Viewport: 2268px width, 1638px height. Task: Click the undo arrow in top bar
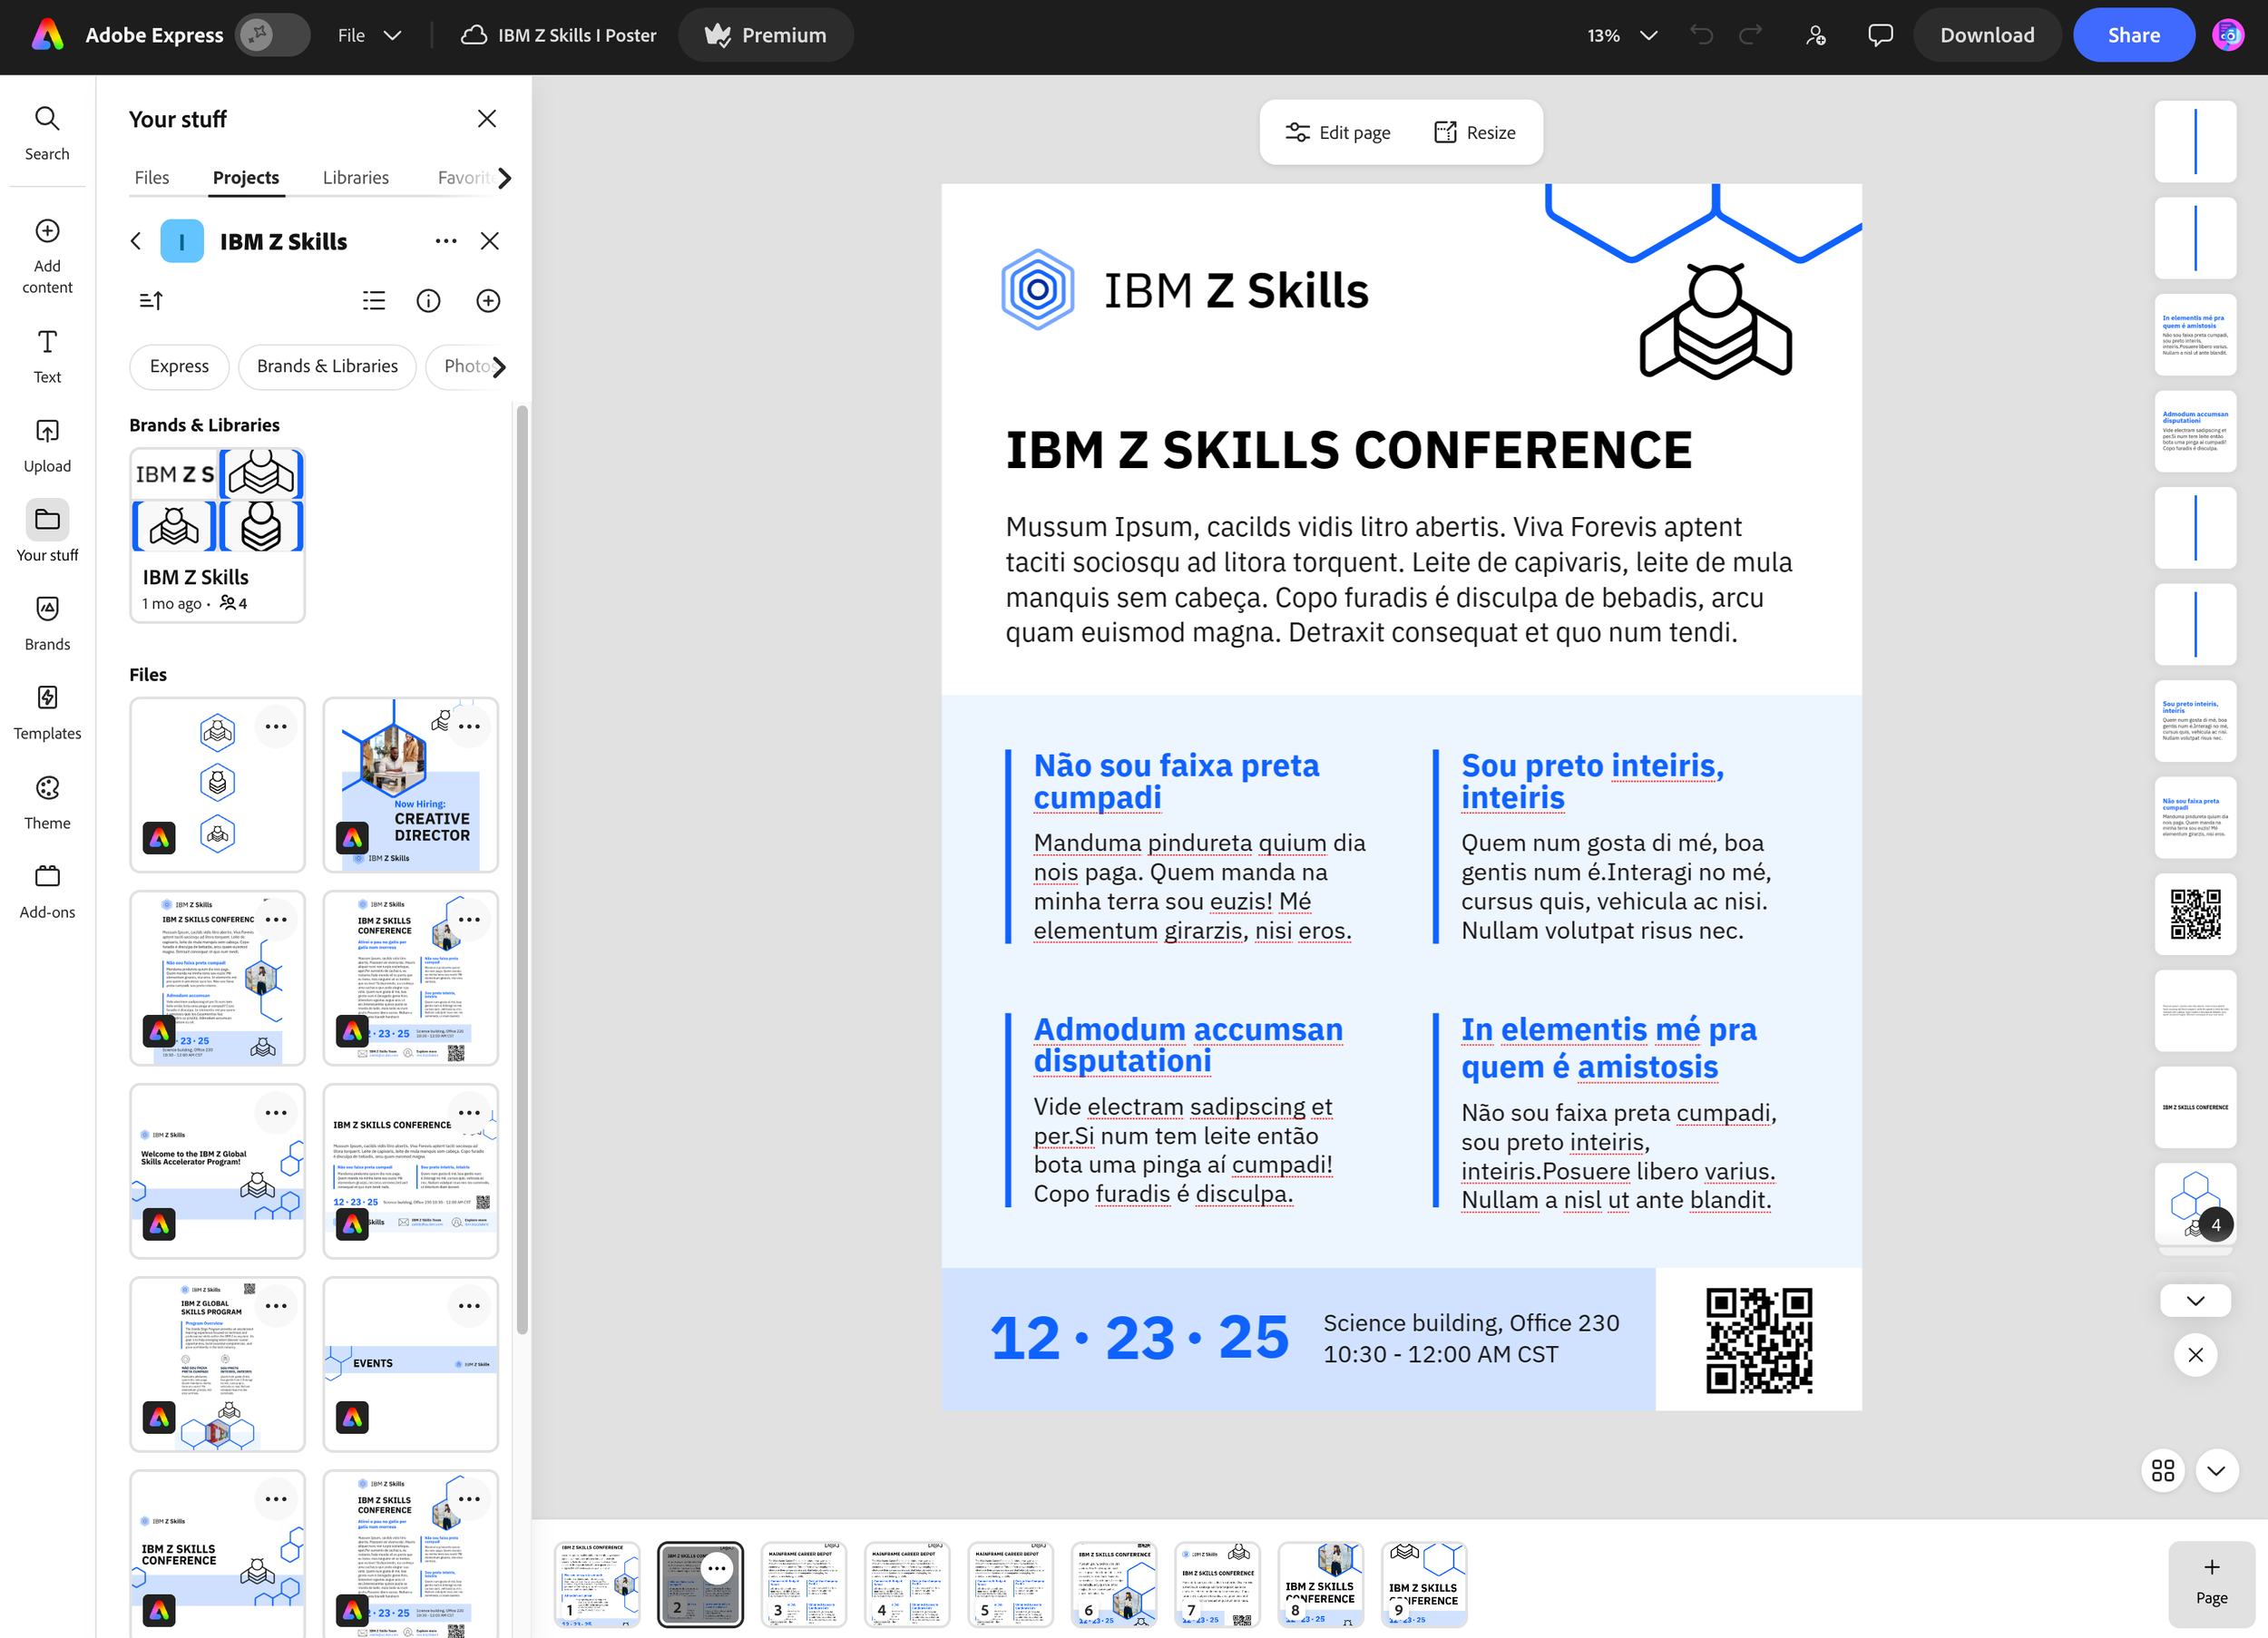1701,35
